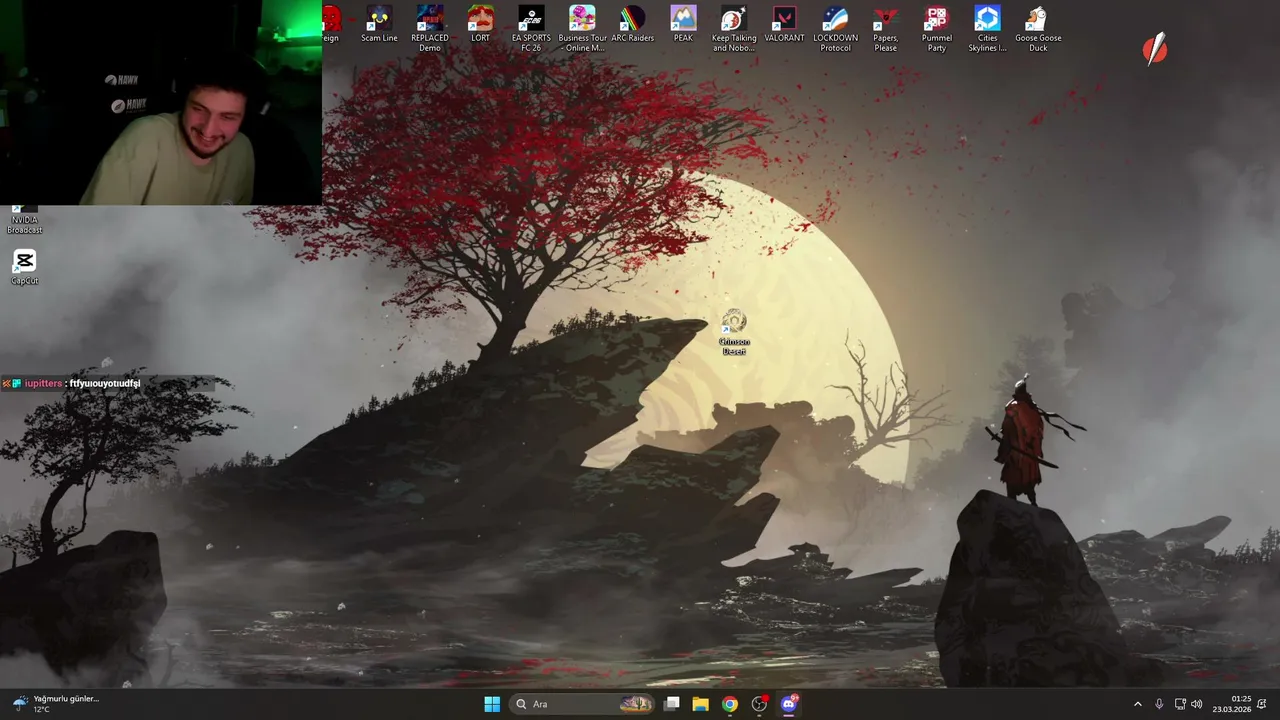The width and height of the screenshot is (1280, 720).
Task: Launch the VALORANT shortcut
Action: click(x=785, y=25)
